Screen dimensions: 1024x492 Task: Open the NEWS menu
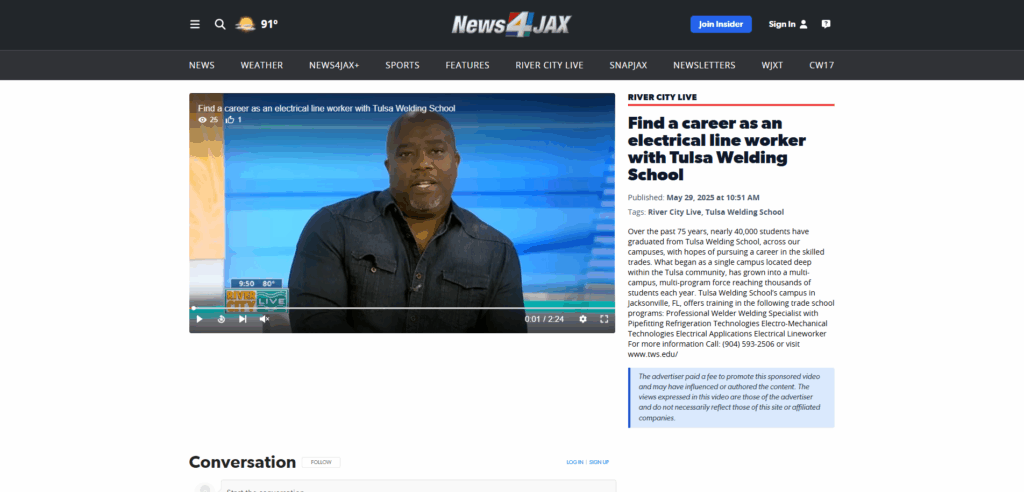click(202, 65)
